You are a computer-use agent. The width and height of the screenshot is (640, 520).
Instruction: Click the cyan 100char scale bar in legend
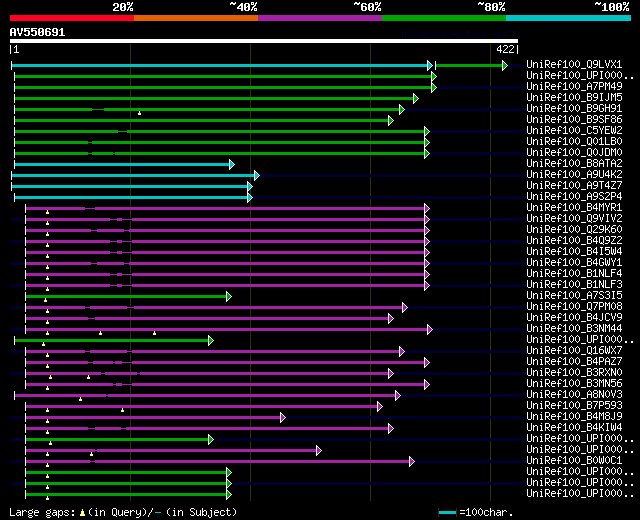447,513
